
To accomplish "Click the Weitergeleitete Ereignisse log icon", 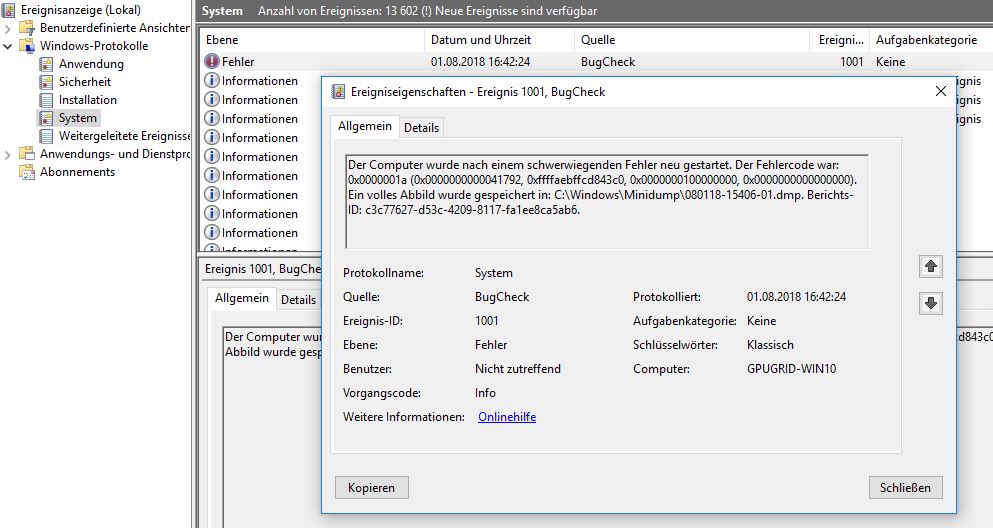I will [46, 136].
